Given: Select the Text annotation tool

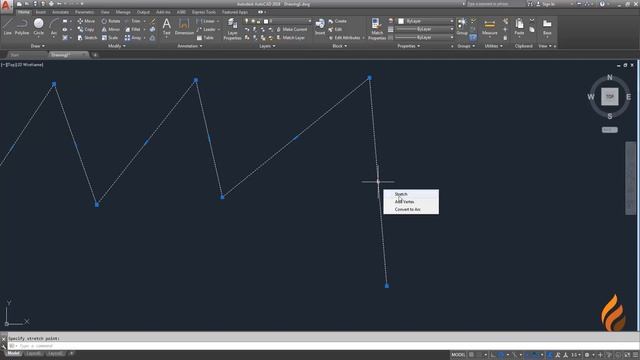Looking at the screenshot, I should 167,27.
